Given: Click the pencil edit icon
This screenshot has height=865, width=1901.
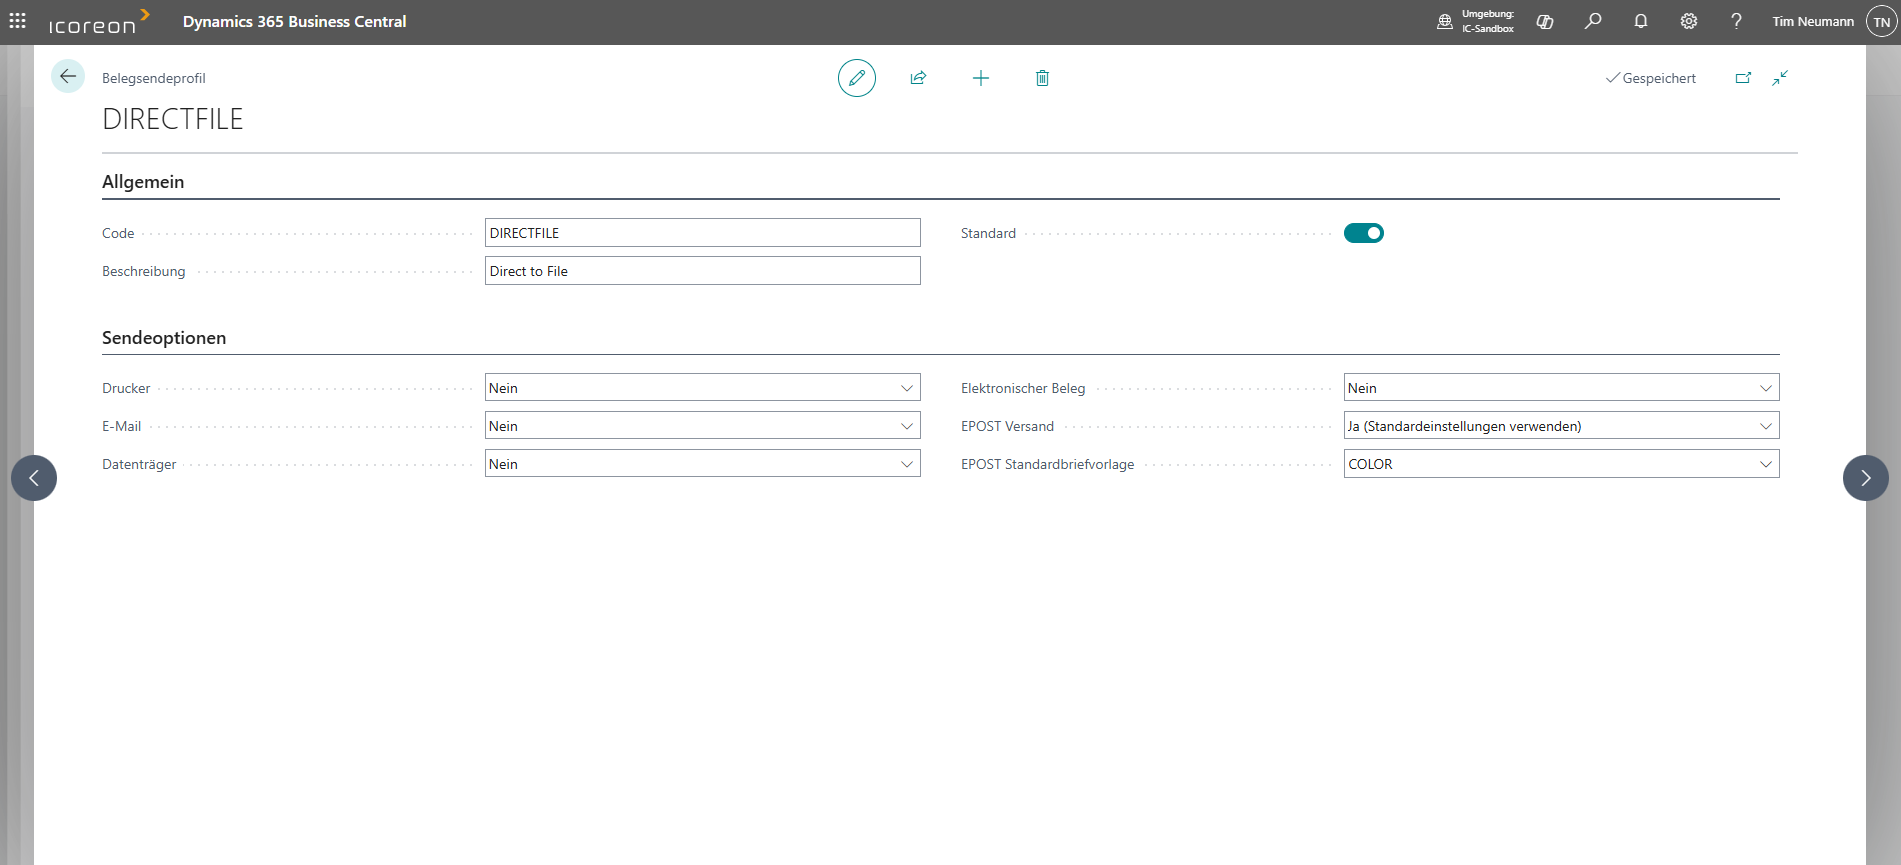Looking at the screenshot, I should click(x=856, y=78).
